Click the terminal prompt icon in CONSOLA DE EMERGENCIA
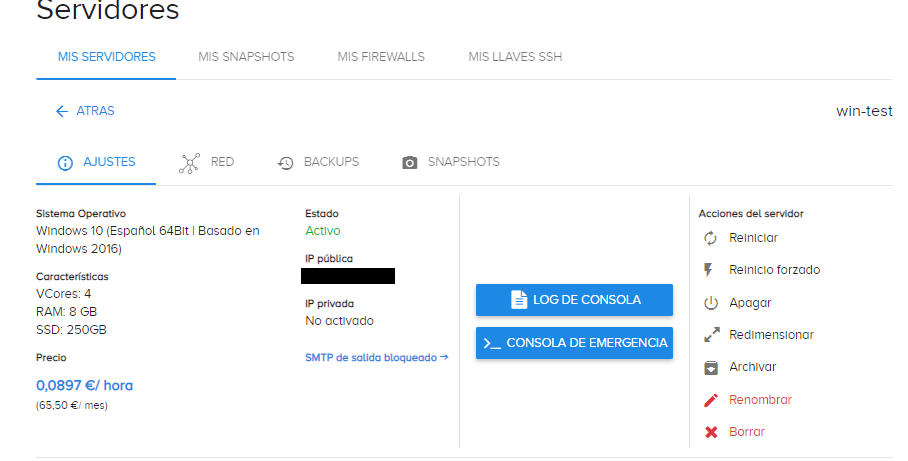This screenshot has height=461, width=908. 492,343
